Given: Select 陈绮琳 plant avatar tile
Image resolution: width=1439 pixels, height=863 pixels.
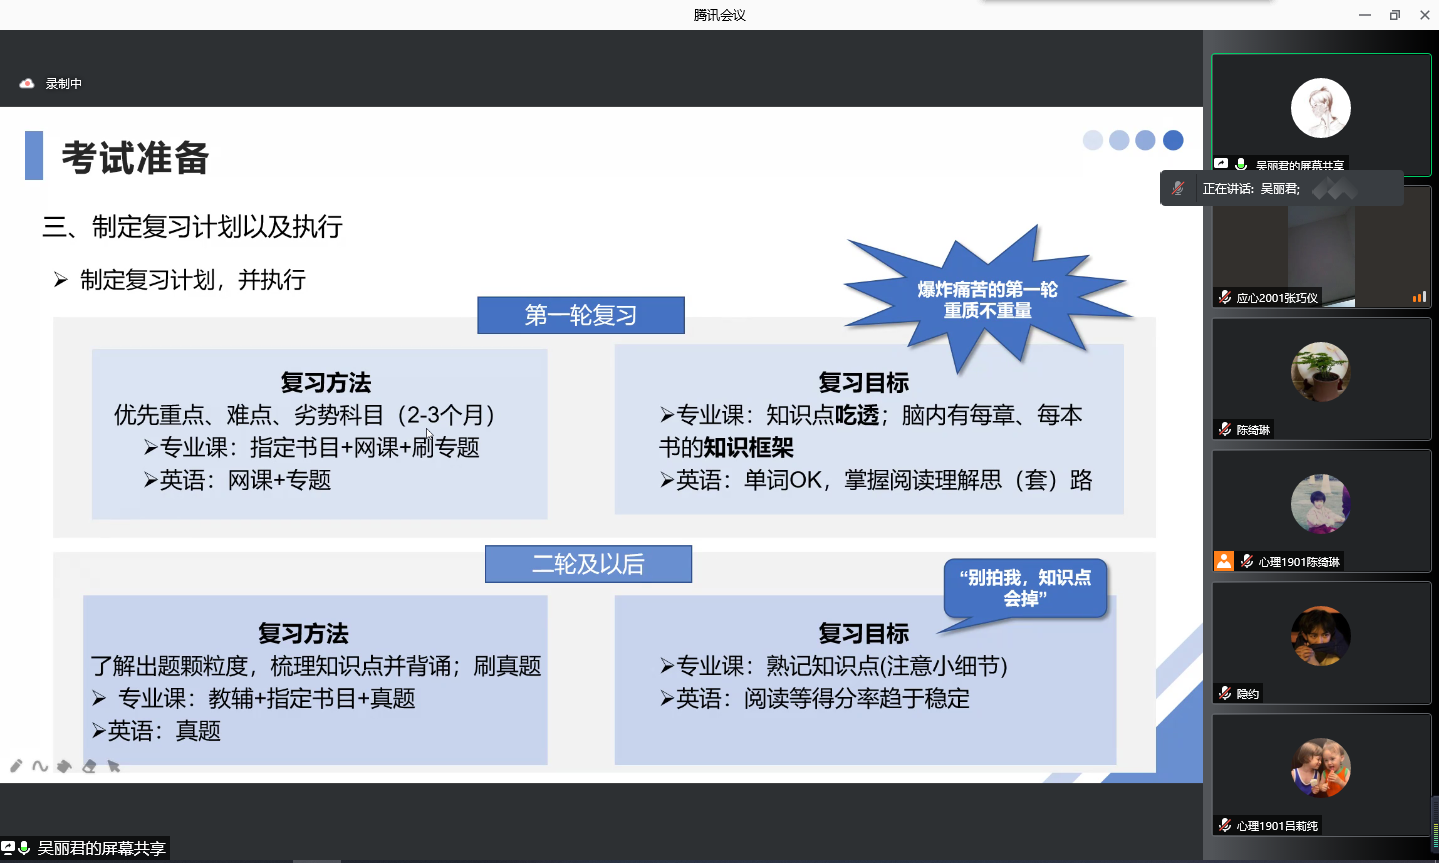Looking at the screenshot, I should point(1320,372).
